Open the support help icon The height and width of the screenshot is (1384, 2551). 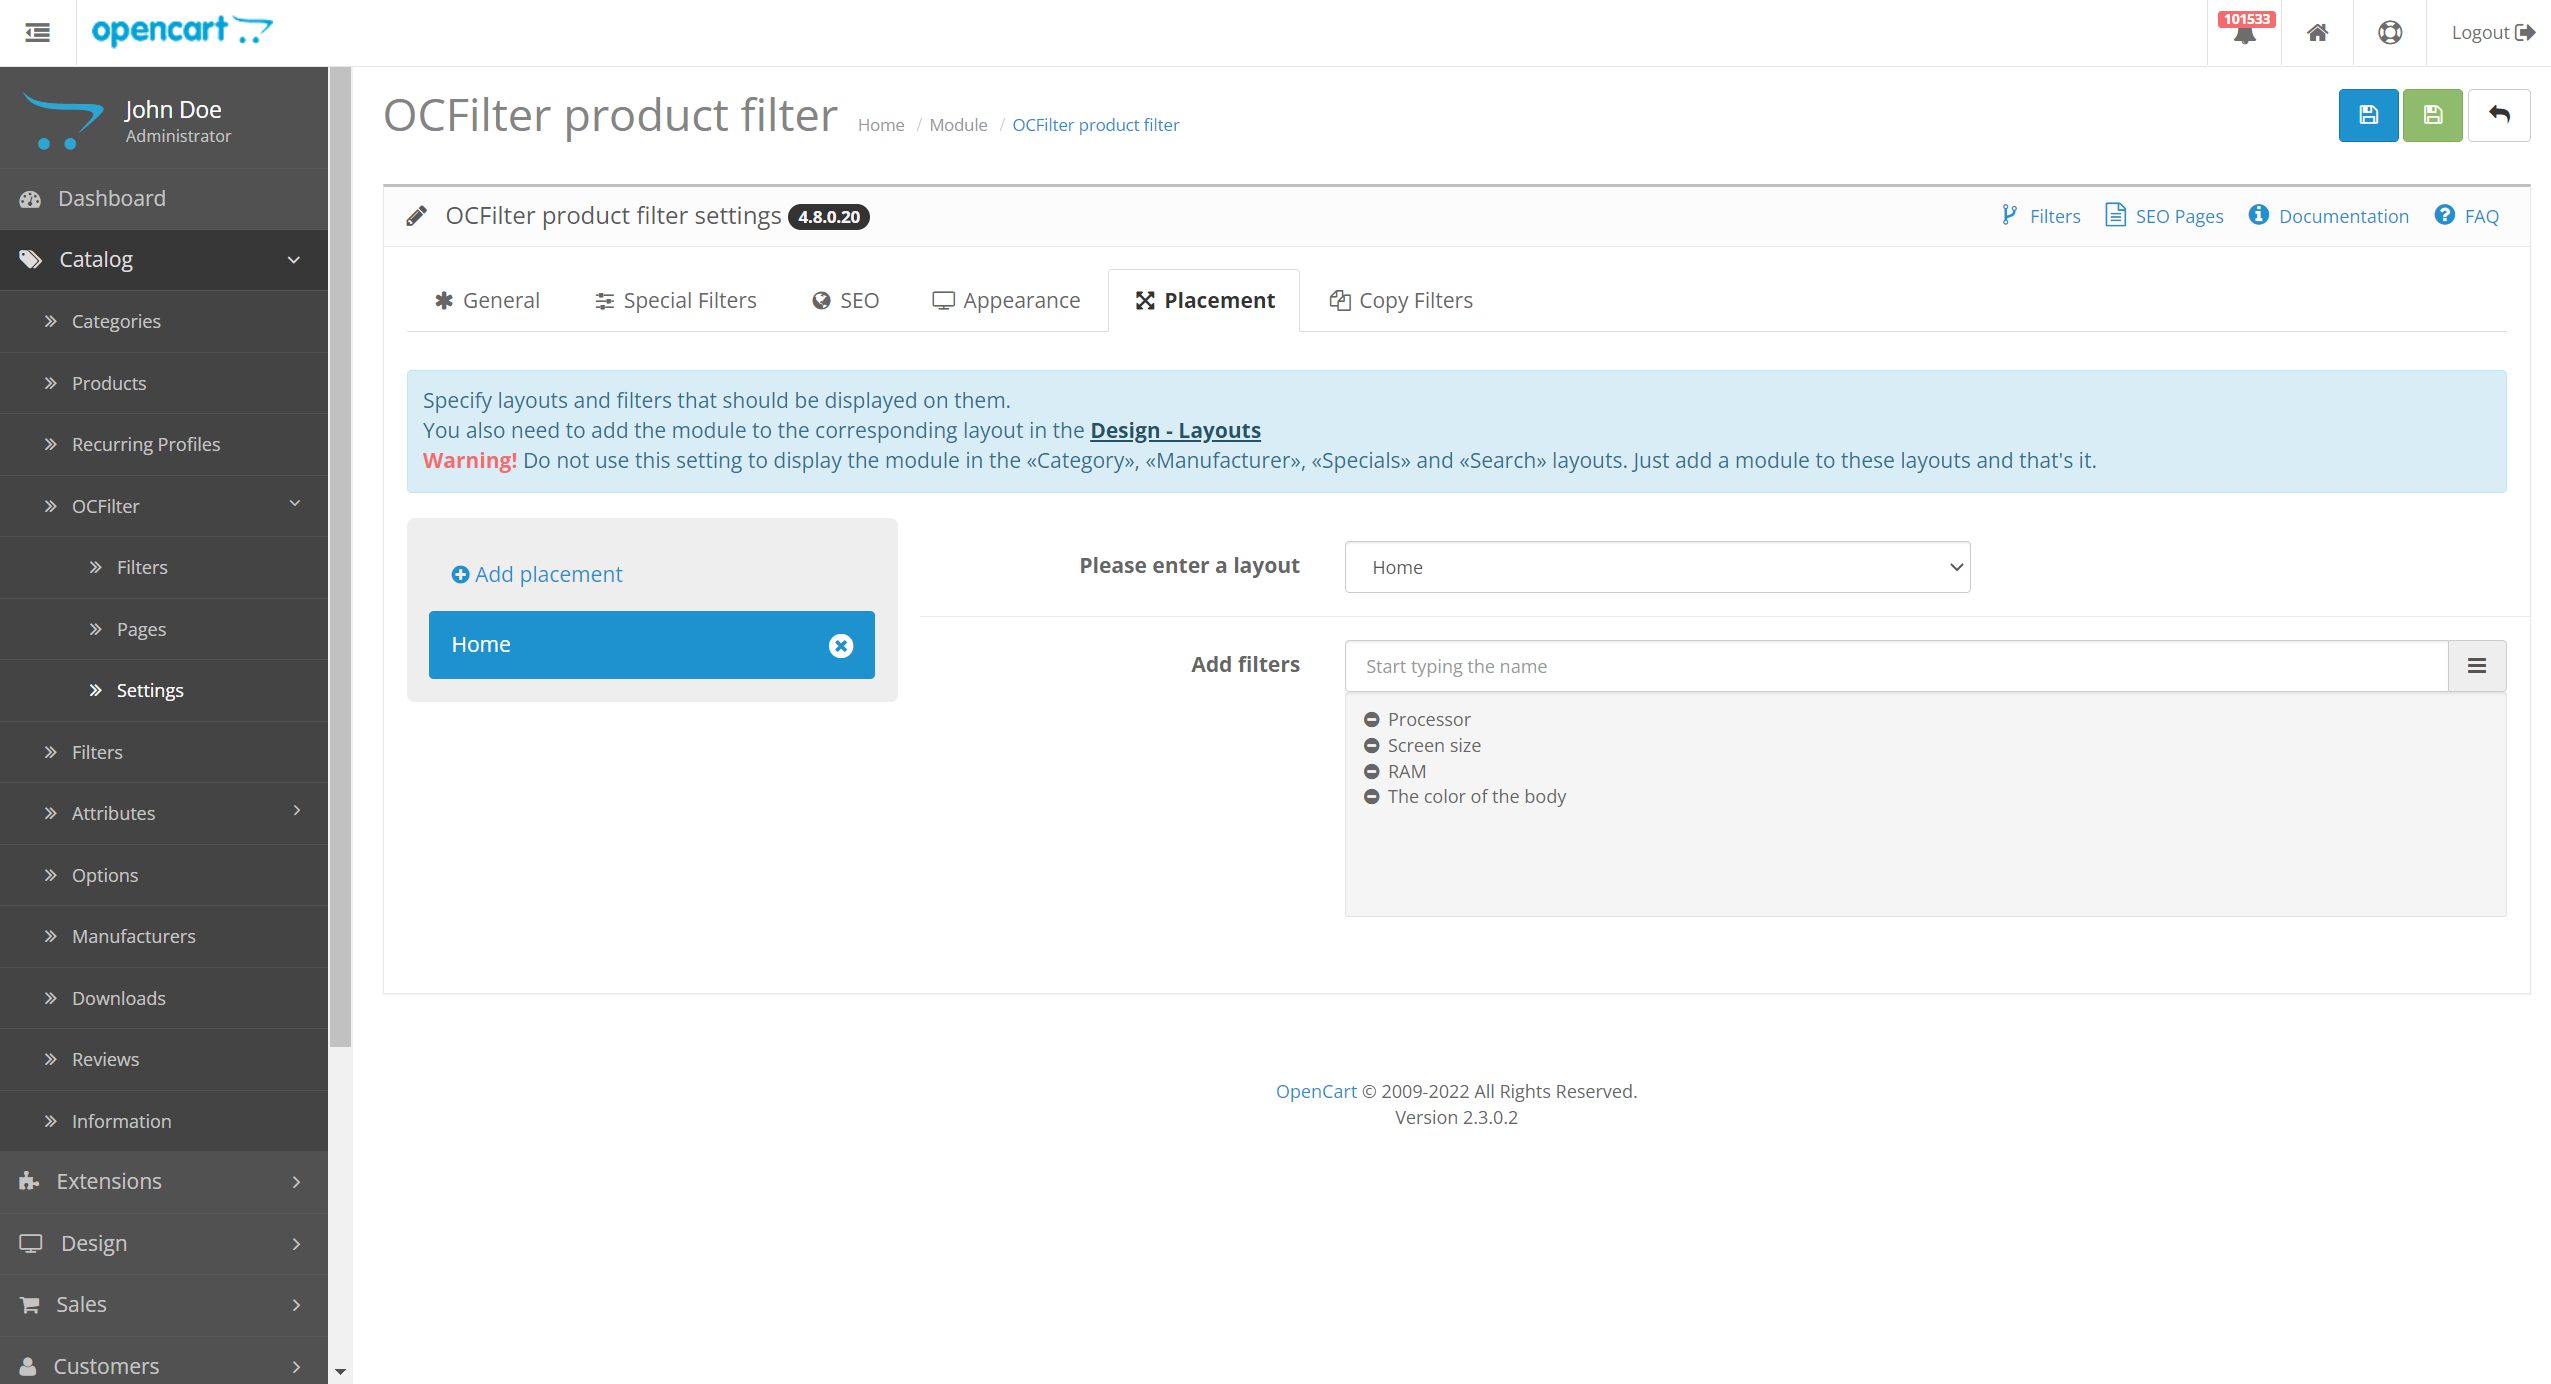click(2389, 33)
